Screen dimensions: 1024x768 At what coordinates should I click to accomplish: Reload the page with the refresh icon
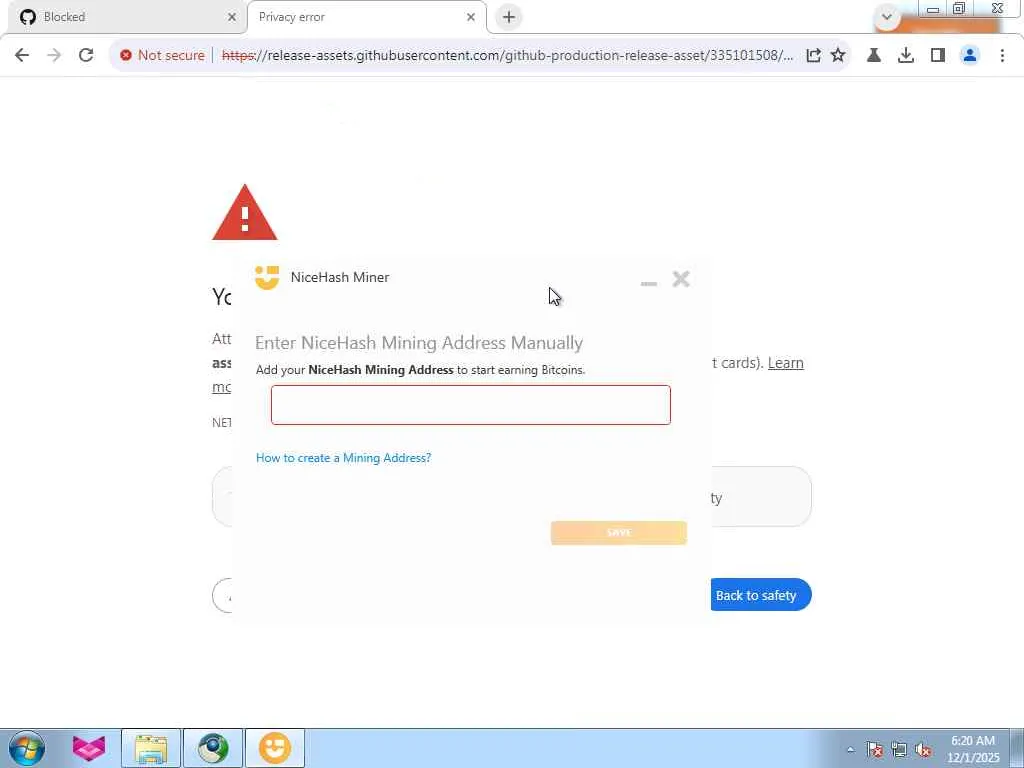86,56
